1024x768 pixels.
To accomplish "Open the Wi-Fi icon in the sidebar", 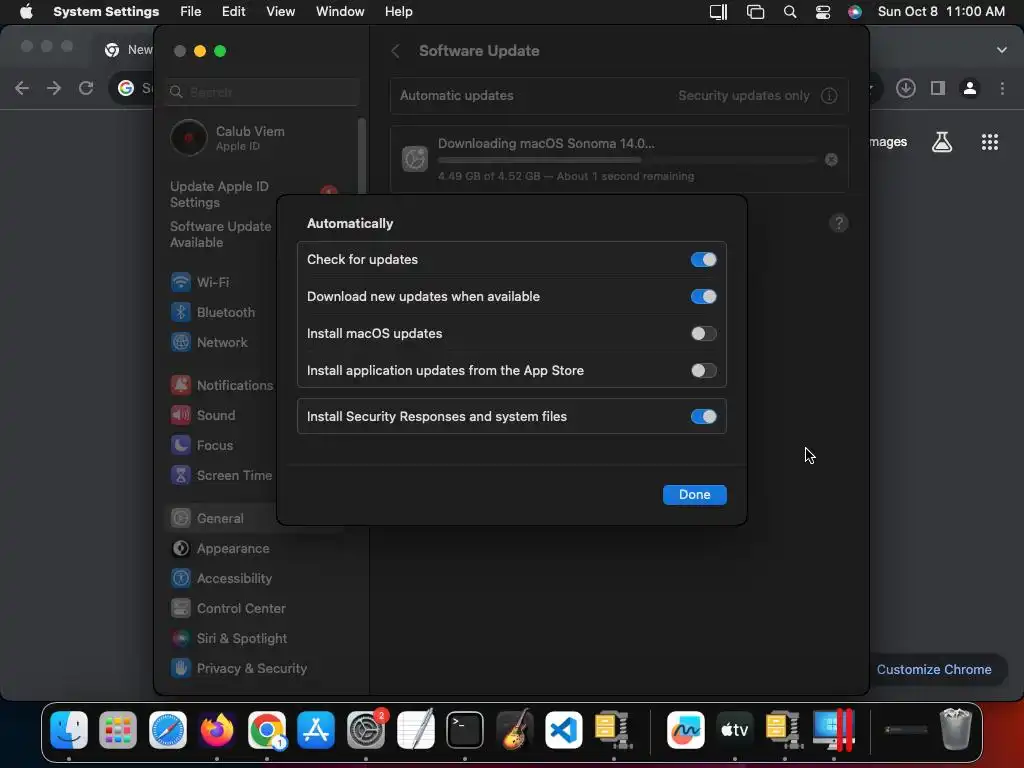I will point(181,282).
